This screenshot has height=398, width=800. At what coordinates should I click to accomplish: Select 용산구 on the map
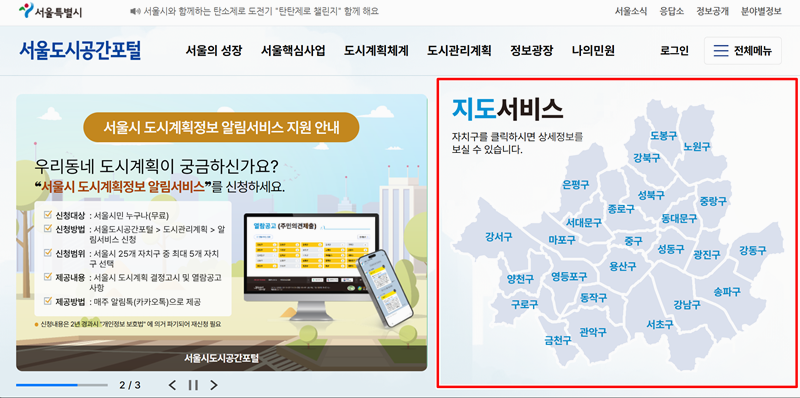click(622, 266)
